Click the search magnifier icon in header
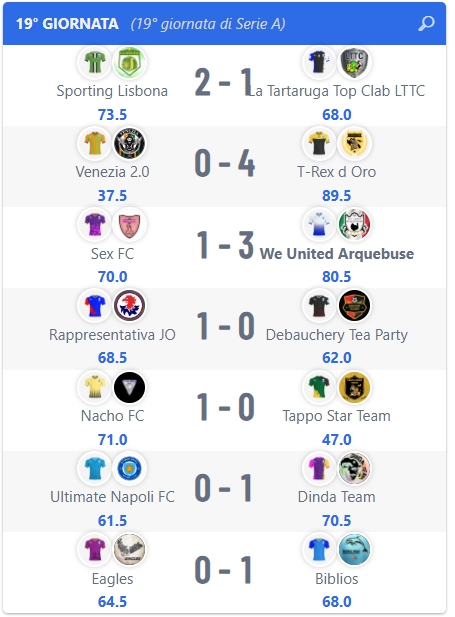The image size is (455, 617). click(x=426, y=24)
